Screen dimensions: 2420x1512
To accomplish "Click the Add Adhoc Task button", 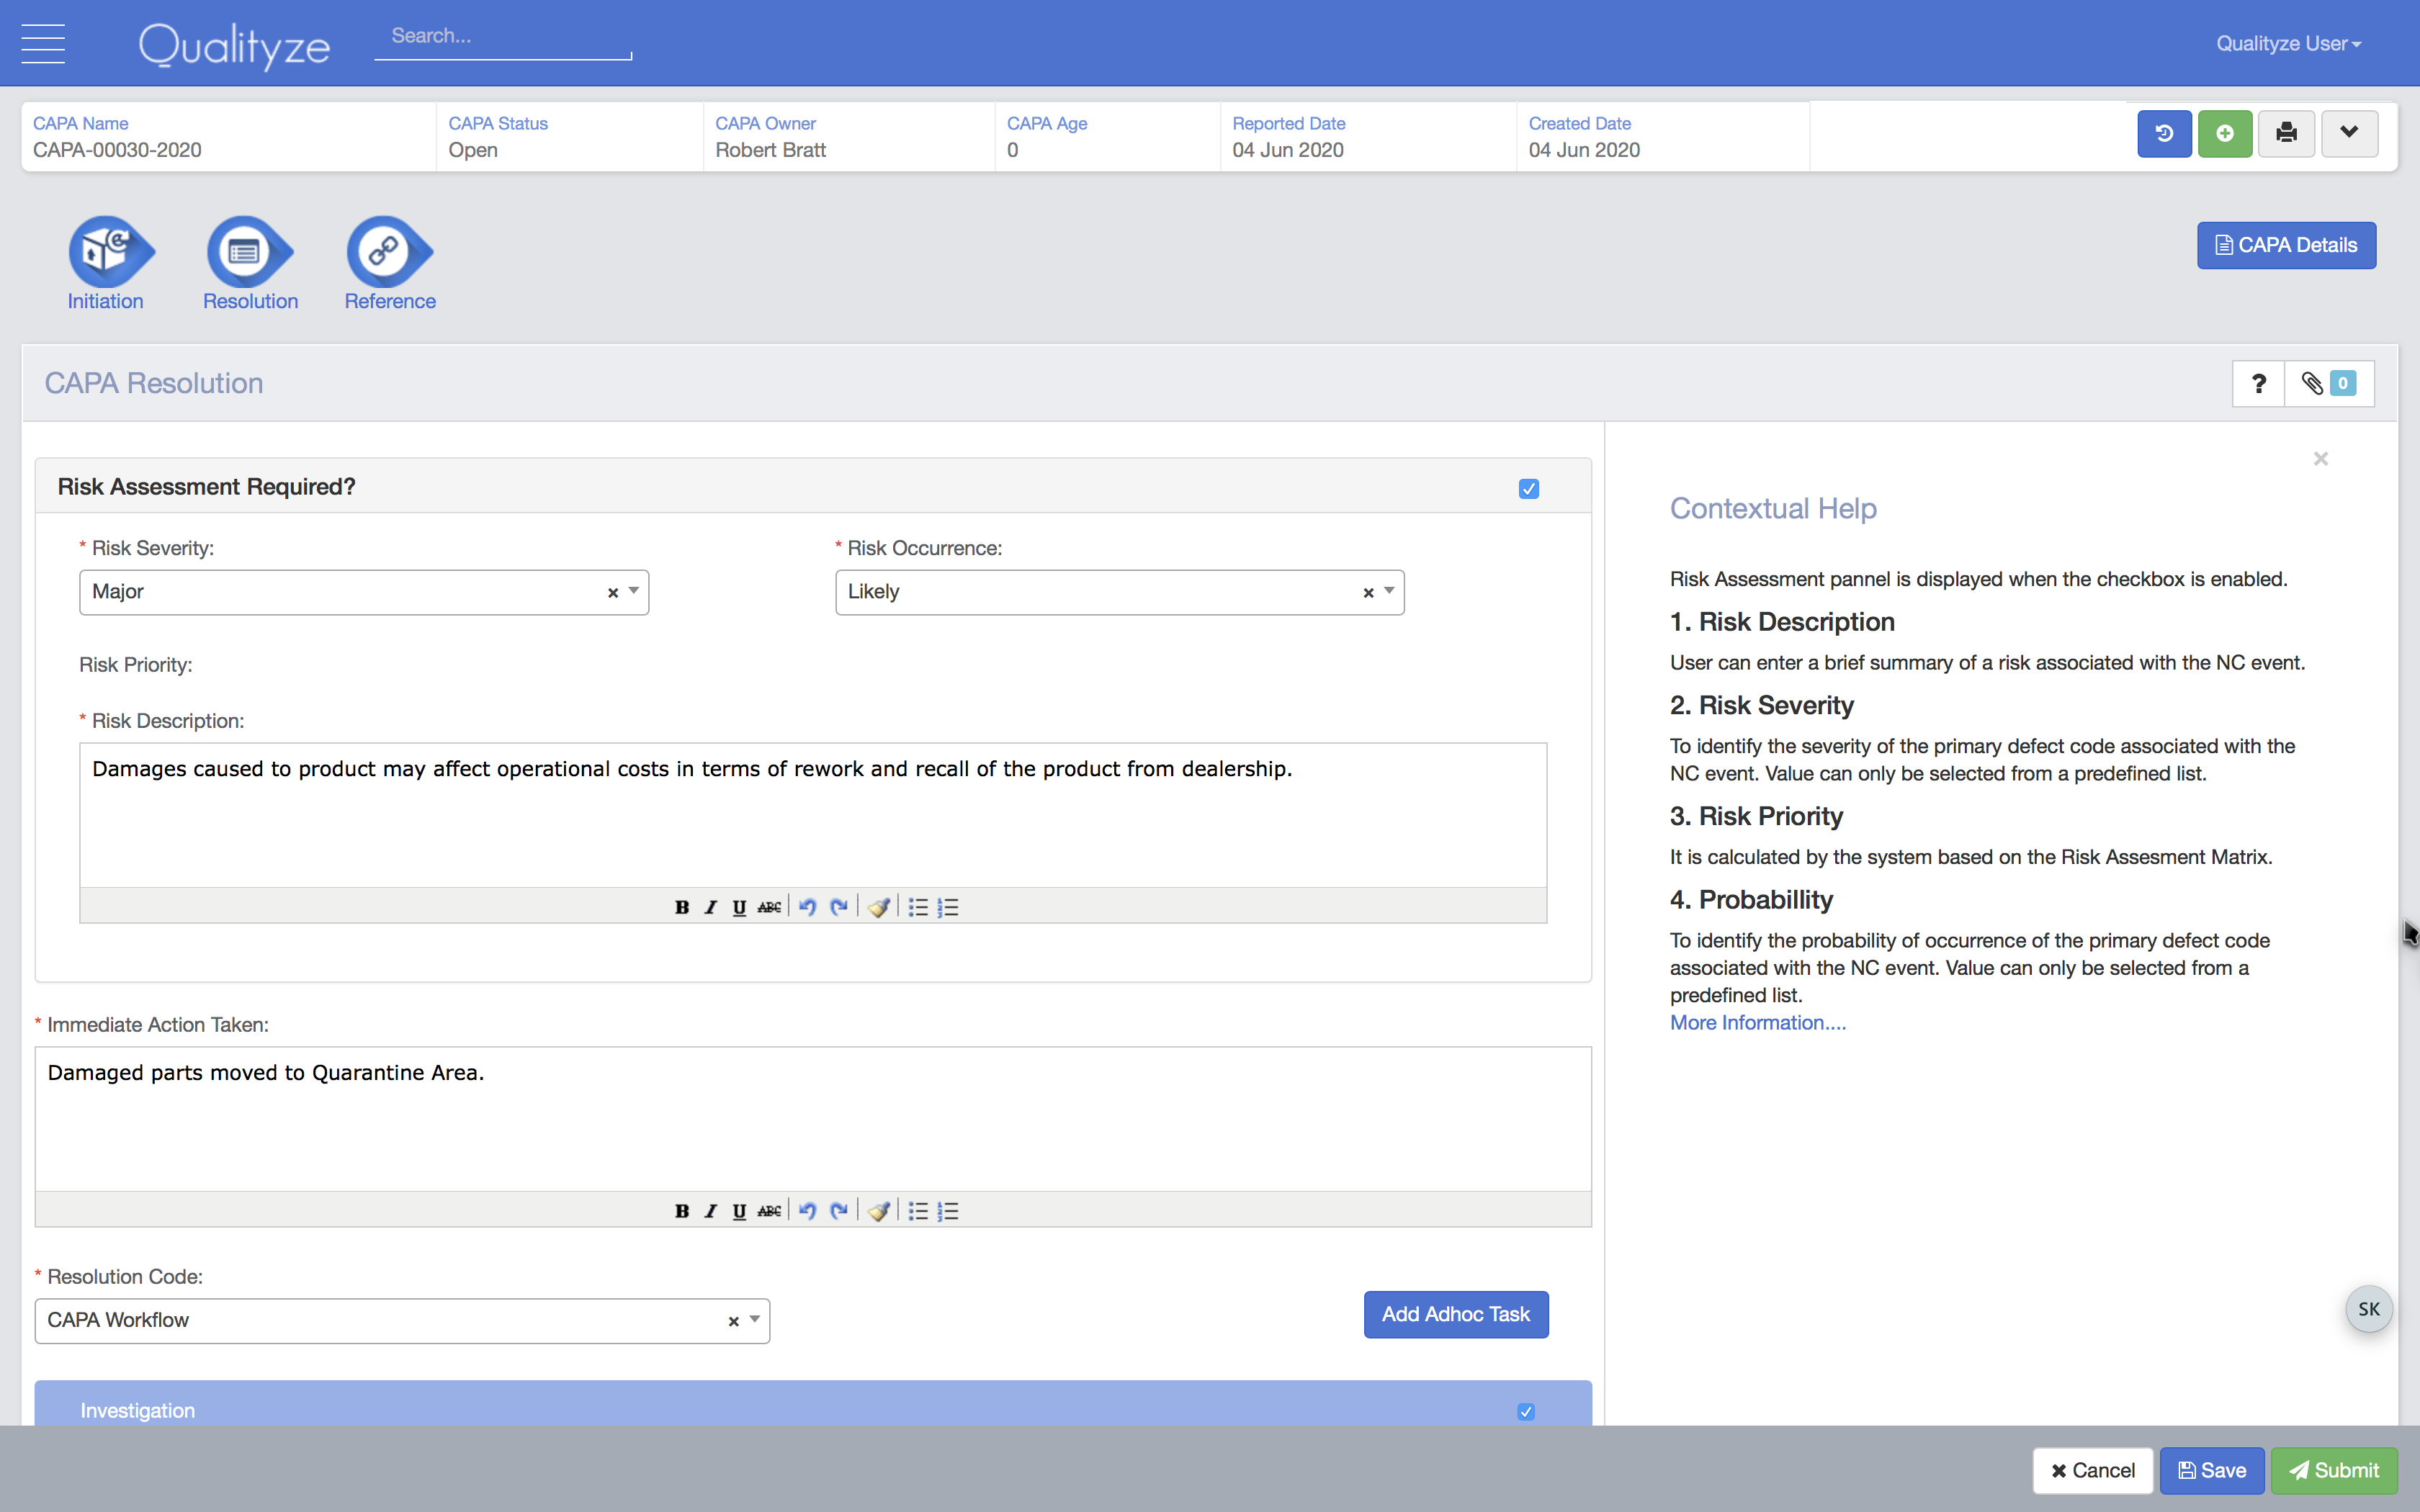I will [1455, 1313].
